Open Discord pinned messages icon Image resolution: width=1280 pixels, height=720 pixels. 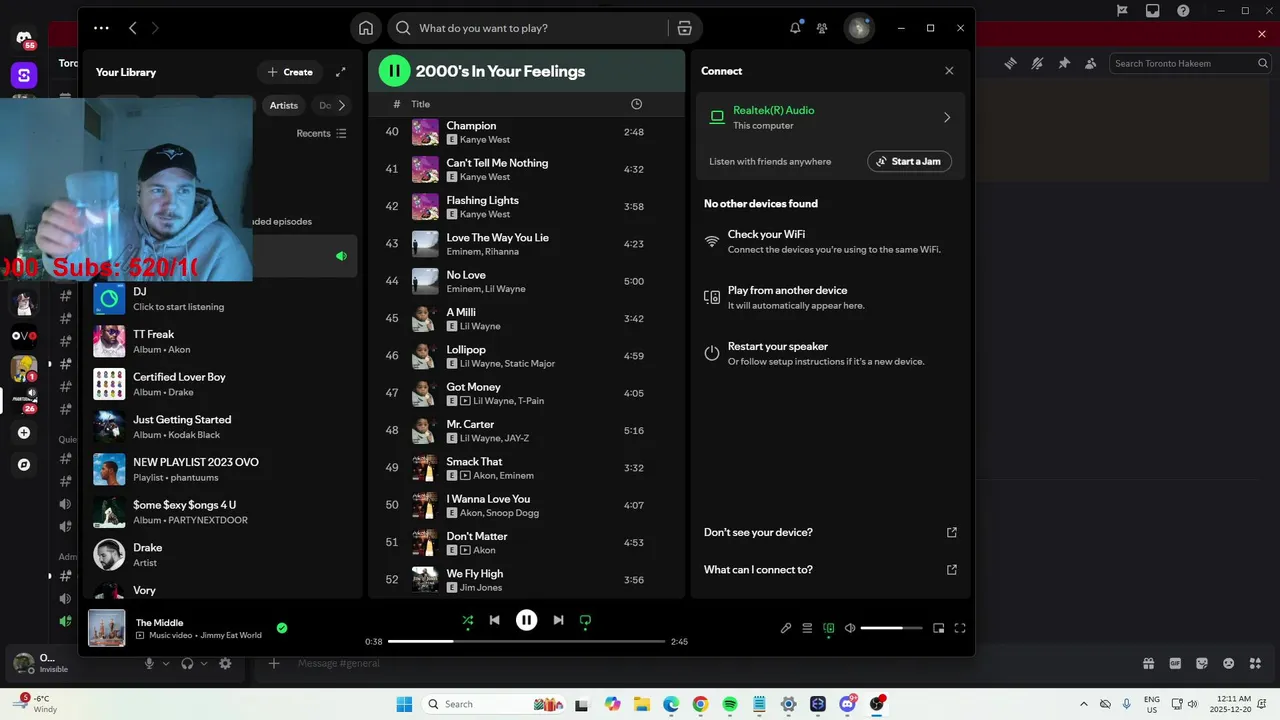tap(1064, 63)
